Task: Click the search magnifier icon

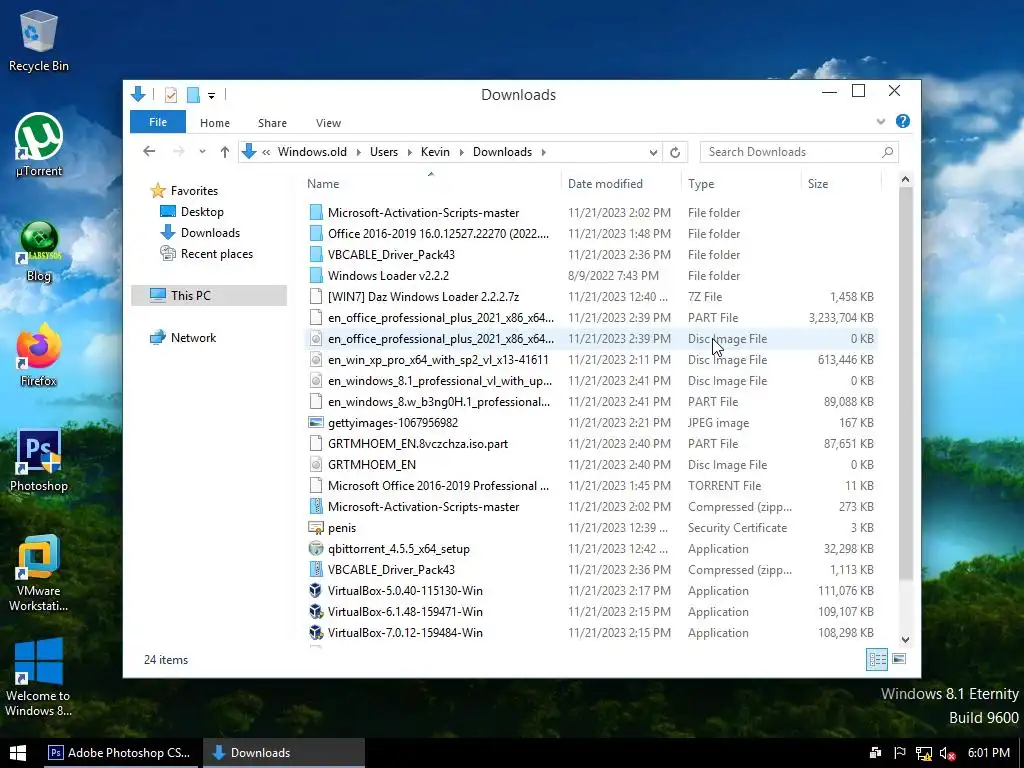Action: tap(887, 152)
